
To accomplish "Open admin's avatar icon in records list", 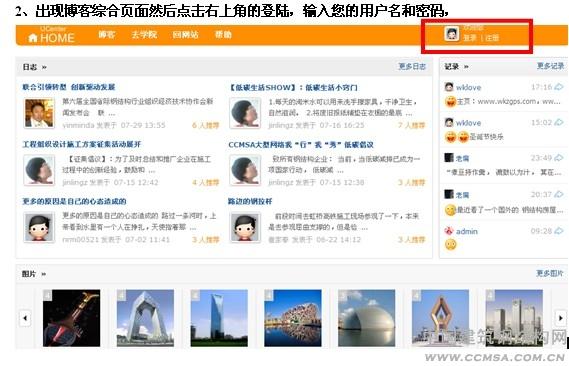I will 449,231.
